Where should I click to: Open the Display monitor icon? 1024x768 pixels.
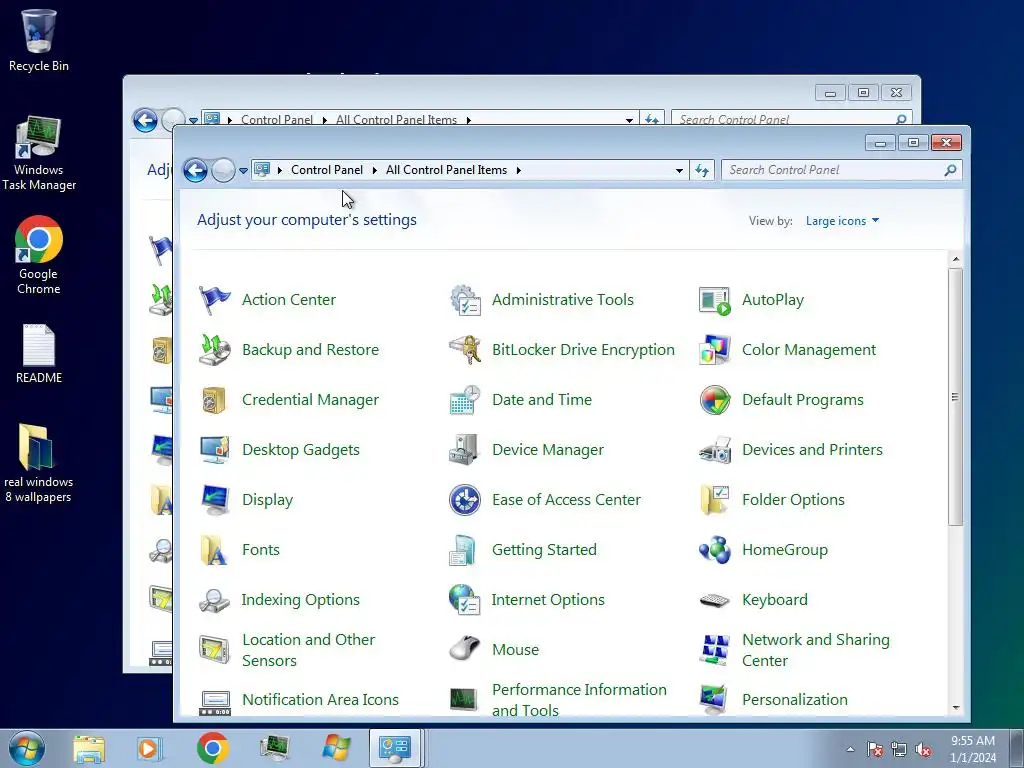[x=214, y=500]
